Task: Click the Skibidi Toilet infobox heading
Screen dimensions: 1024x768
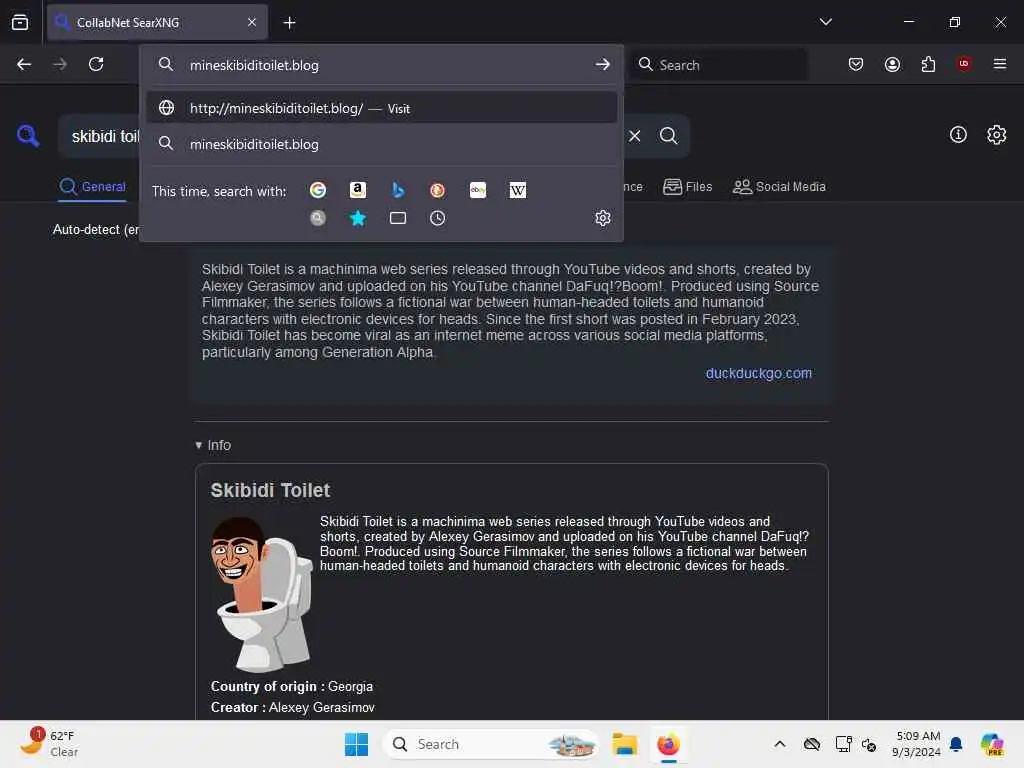Action: tap(270, 490)
